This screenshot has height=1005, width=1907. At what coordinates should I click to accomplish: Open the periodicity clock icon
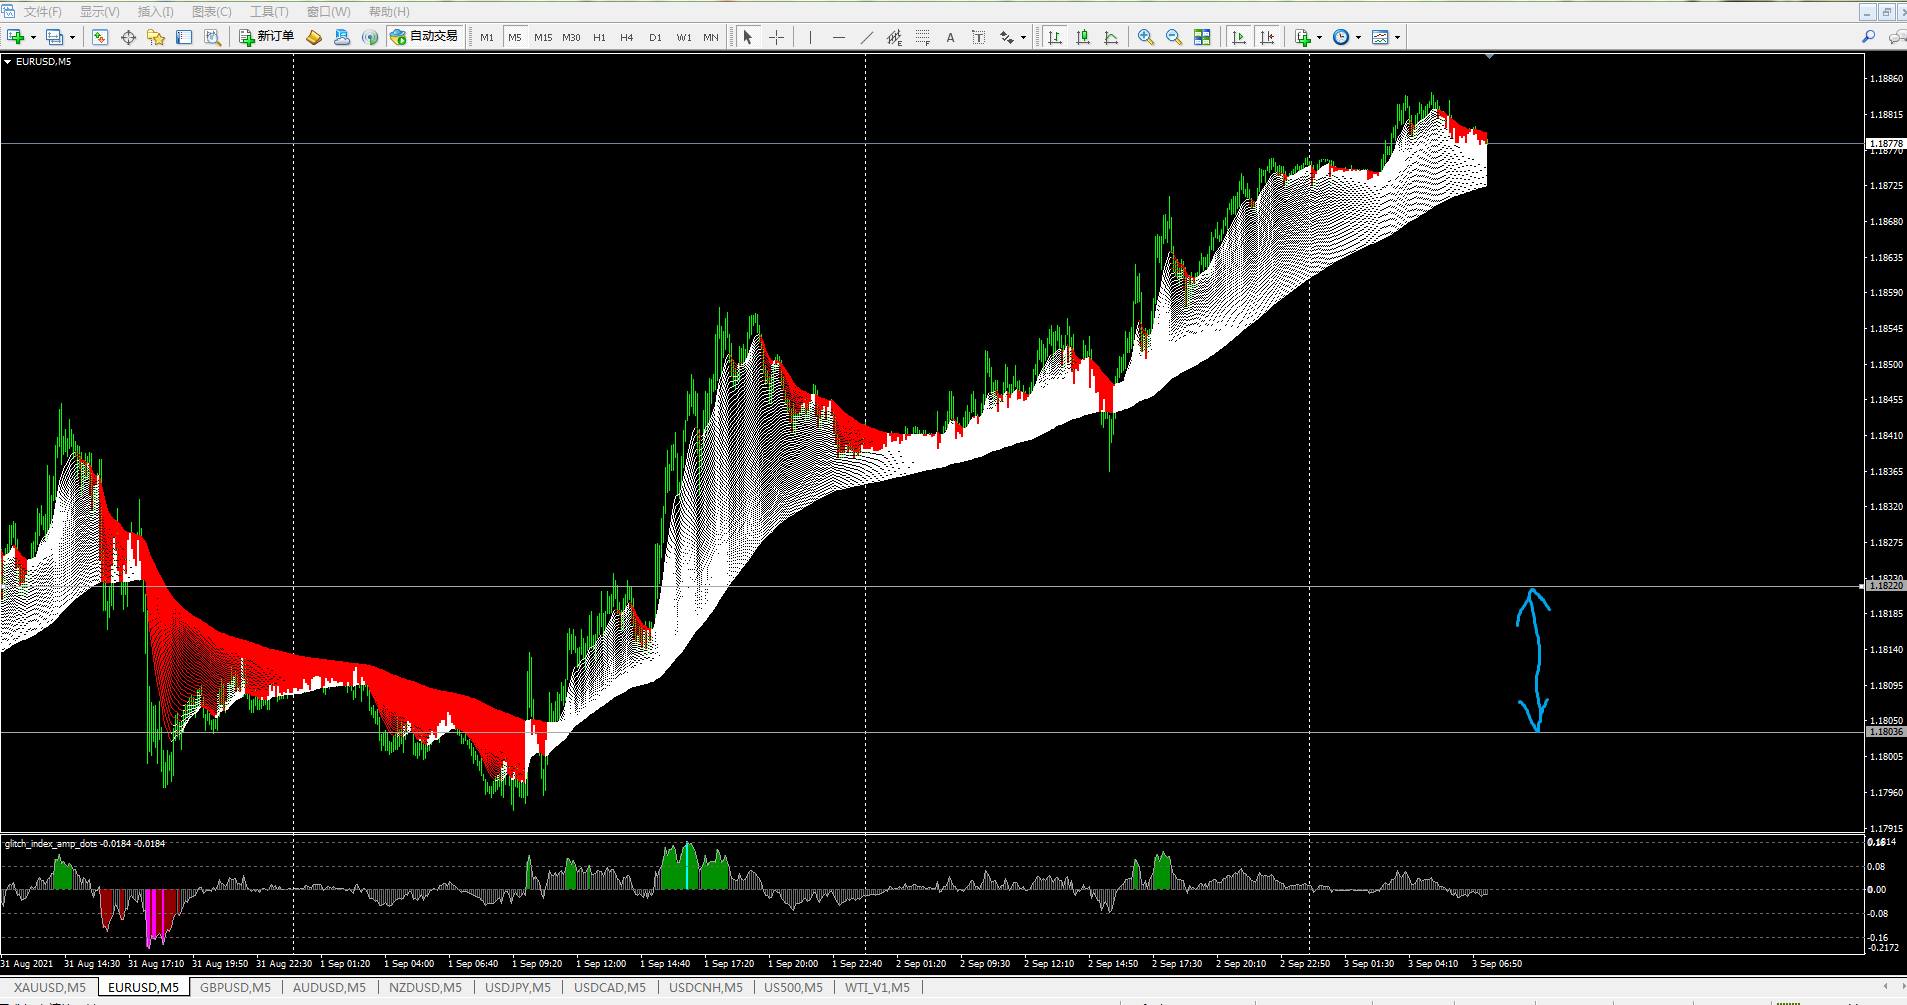point(1341,37)
